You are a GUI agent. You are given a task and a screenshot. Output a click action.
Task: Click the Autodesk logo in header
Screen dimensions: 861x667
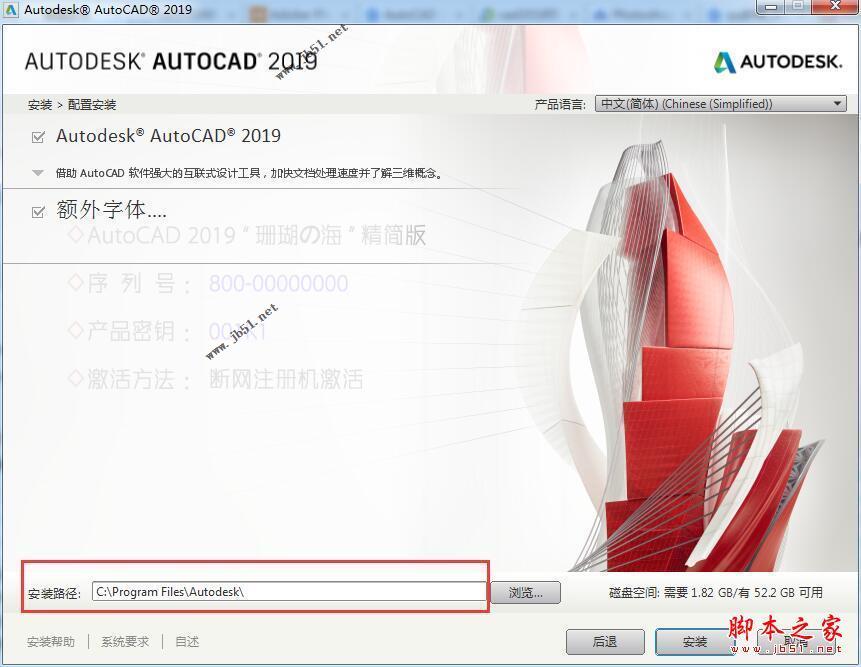pos(778,62)
